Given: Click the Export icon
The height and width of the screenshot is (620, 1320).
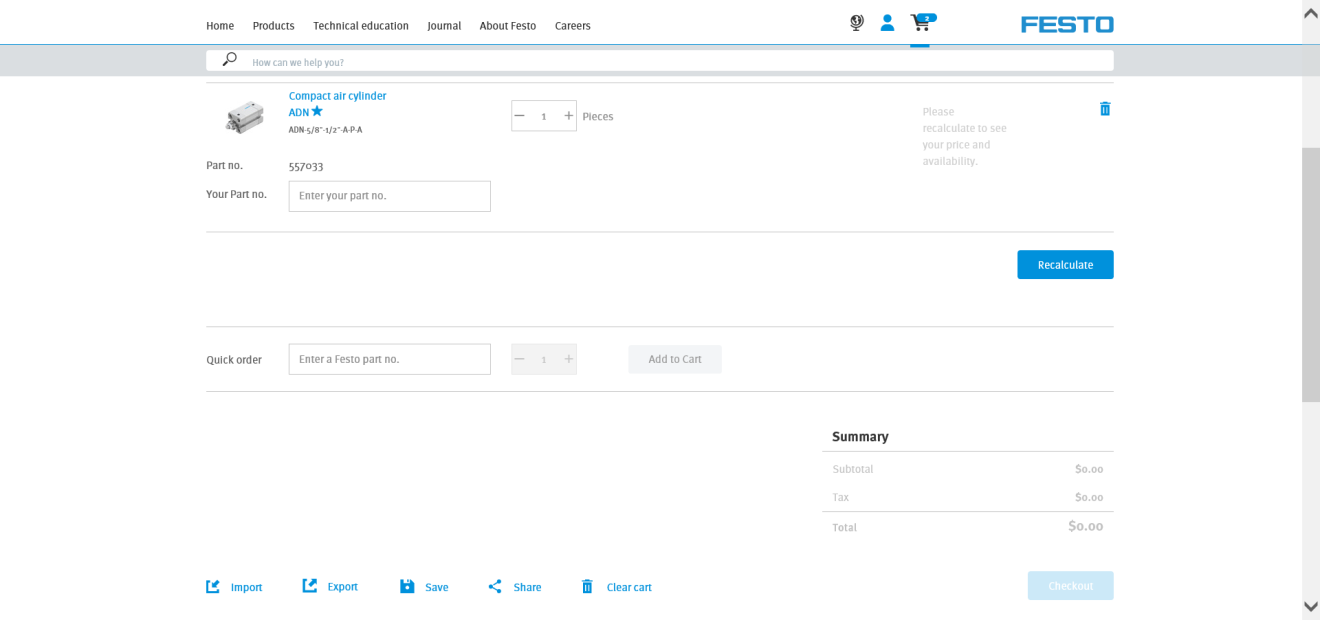Looking at the screenshot, I should [x=310, y=586].
